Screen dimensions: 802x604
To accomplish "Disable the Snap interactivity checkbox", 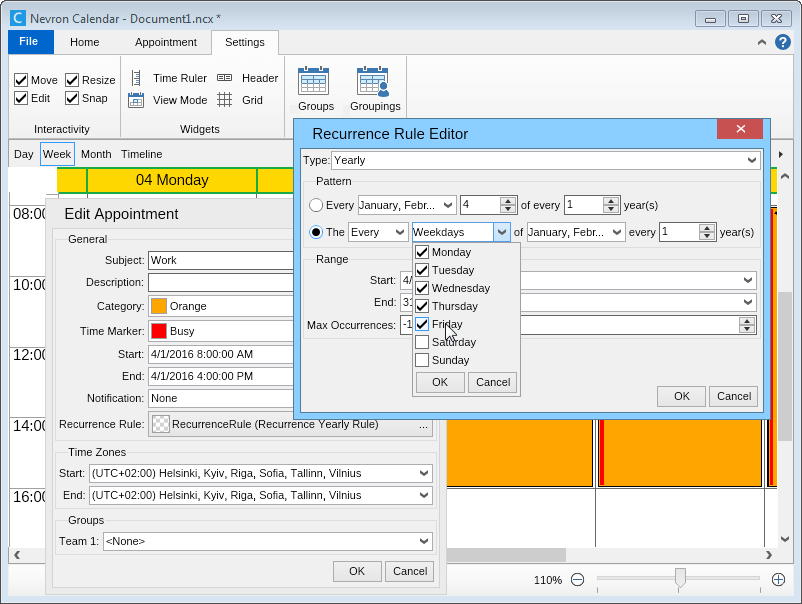I will [72, 98].
